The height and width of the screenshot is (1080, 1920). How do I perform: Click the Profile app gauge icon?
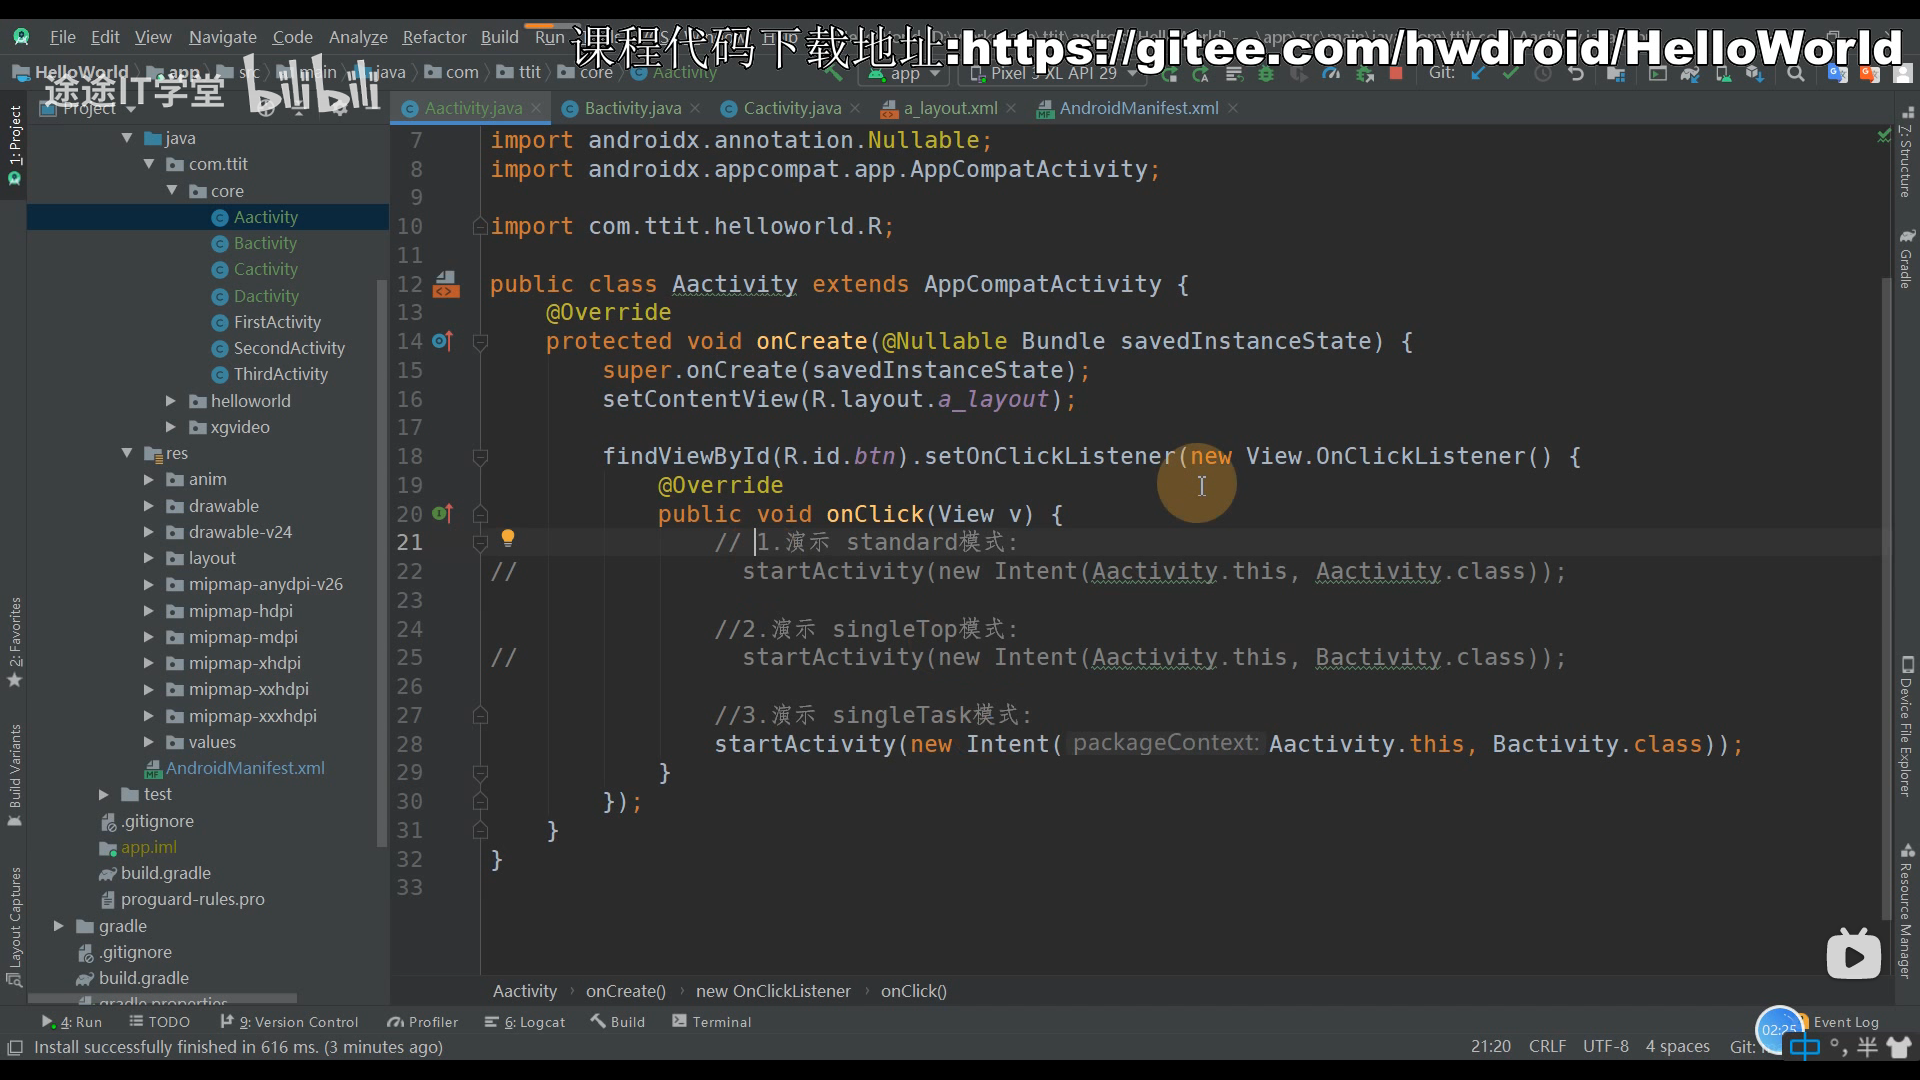click(x=1331, y=73)
